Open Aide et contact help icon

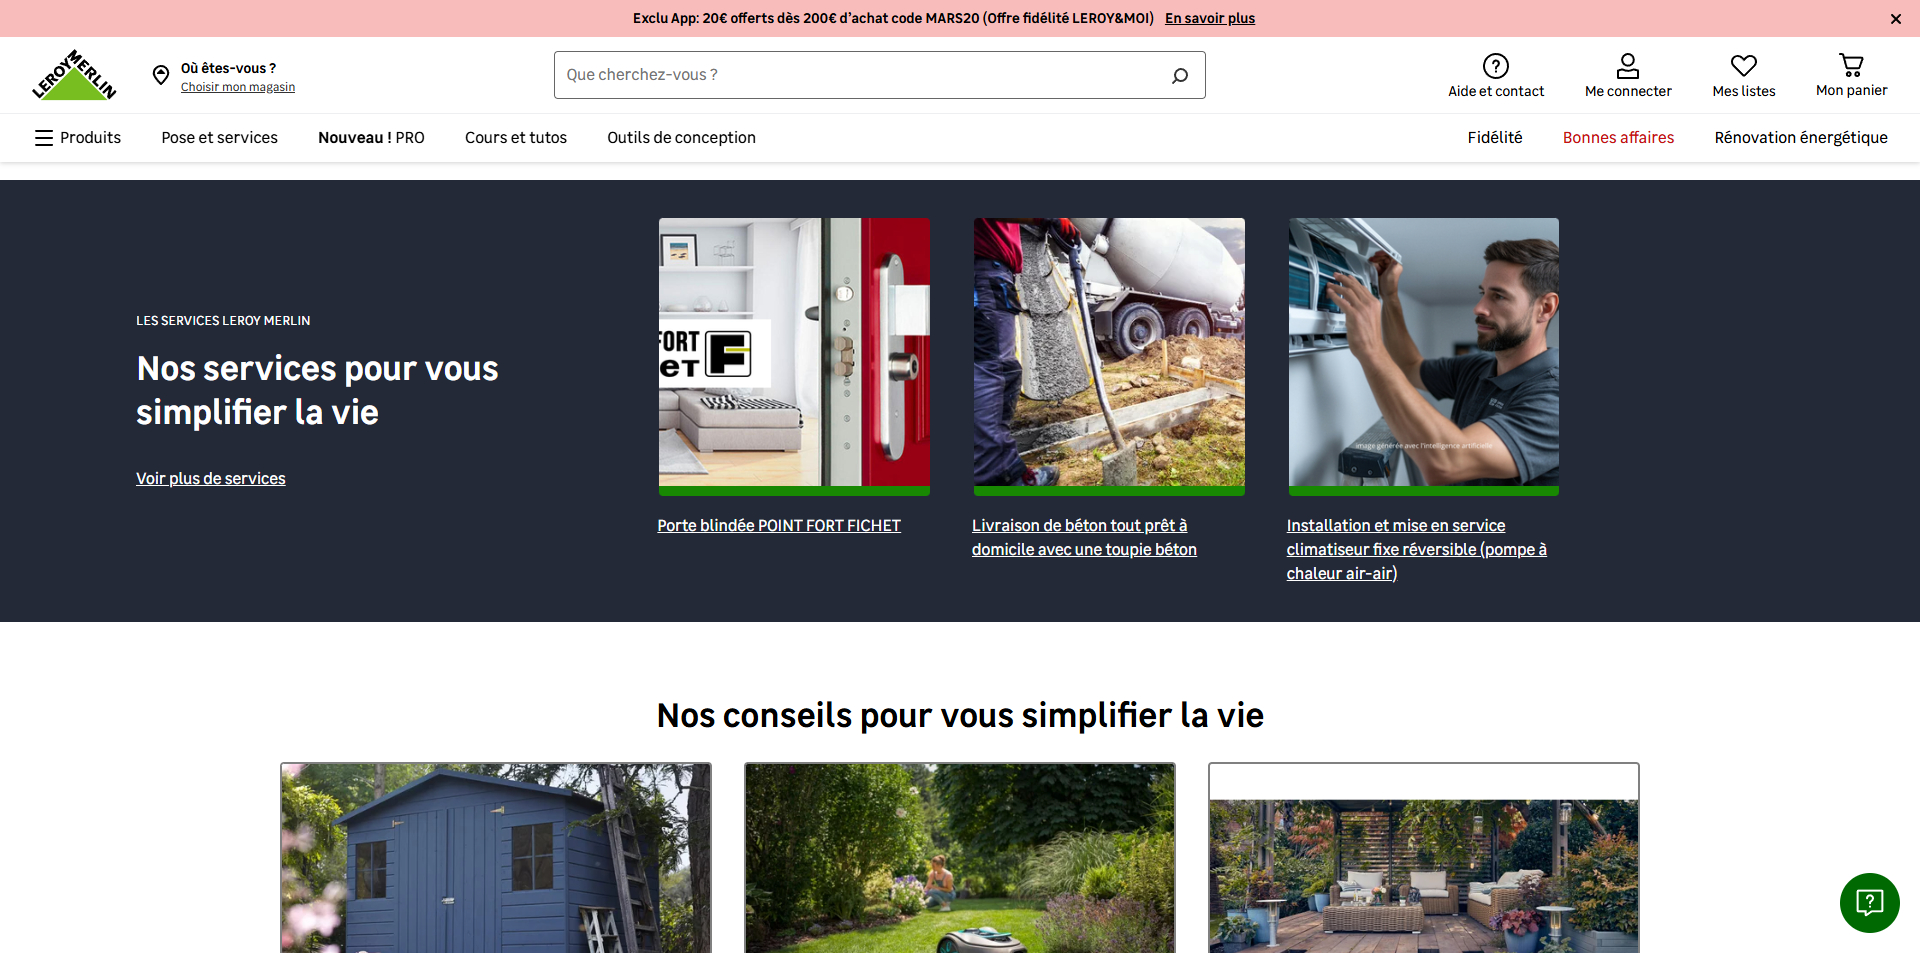[1496, 66]
